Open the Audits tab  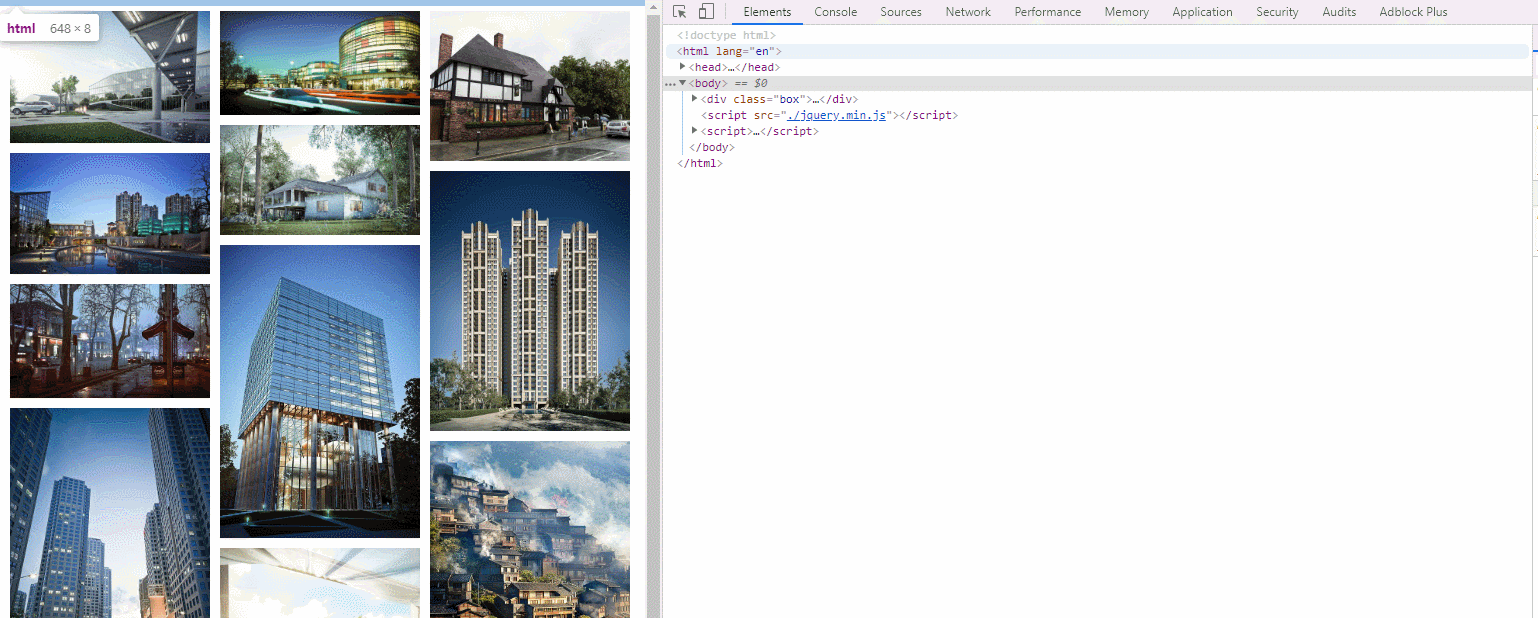click(1339, 12)
